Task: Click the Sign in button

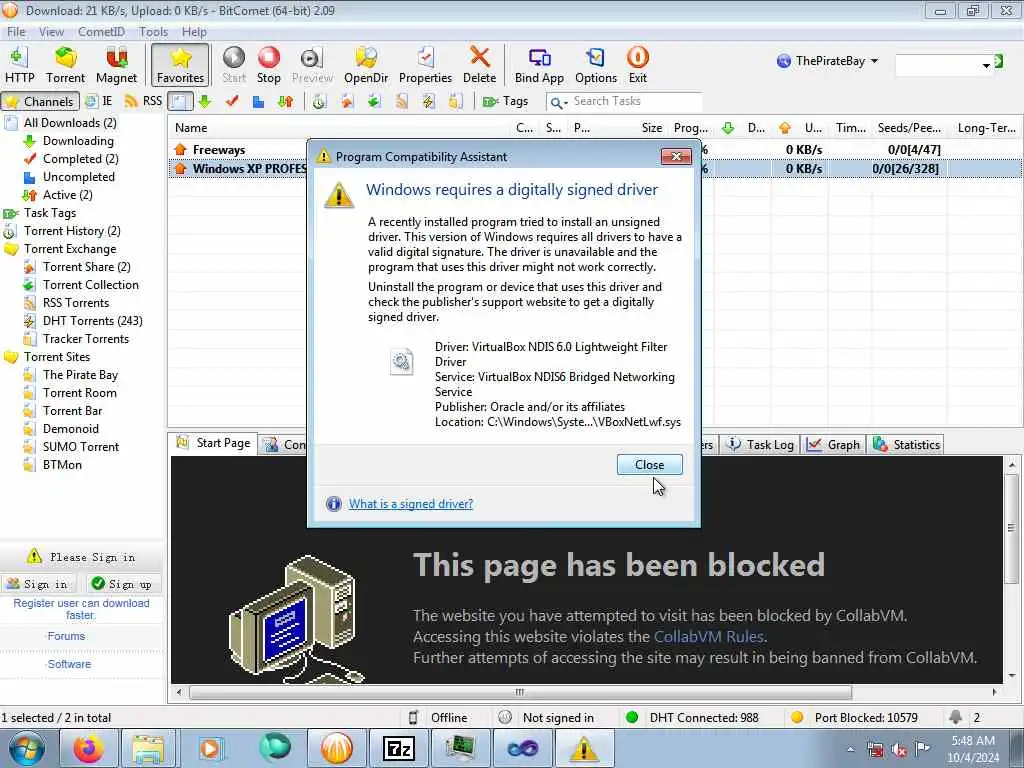Action: [38, 584]
